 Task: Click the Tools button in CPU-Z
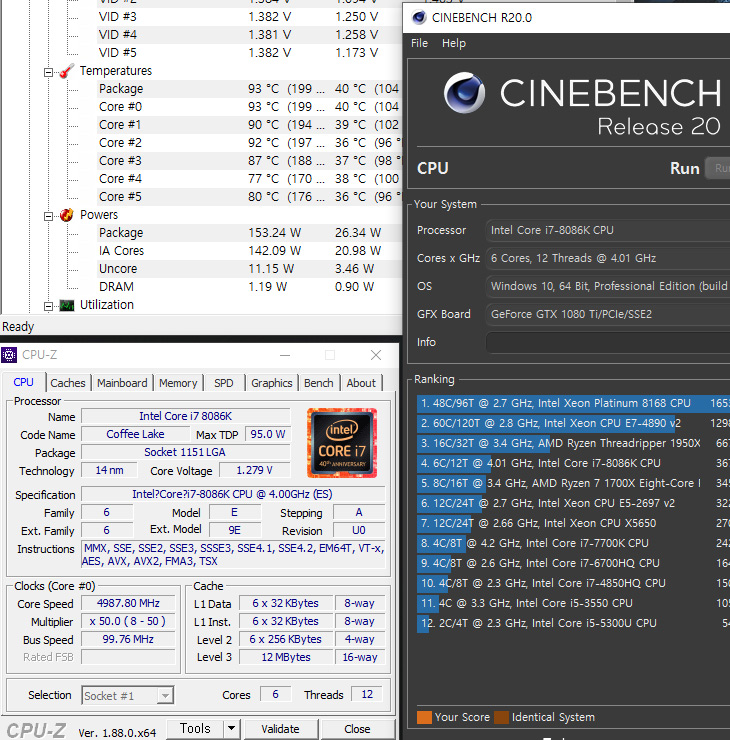point(195,728)
